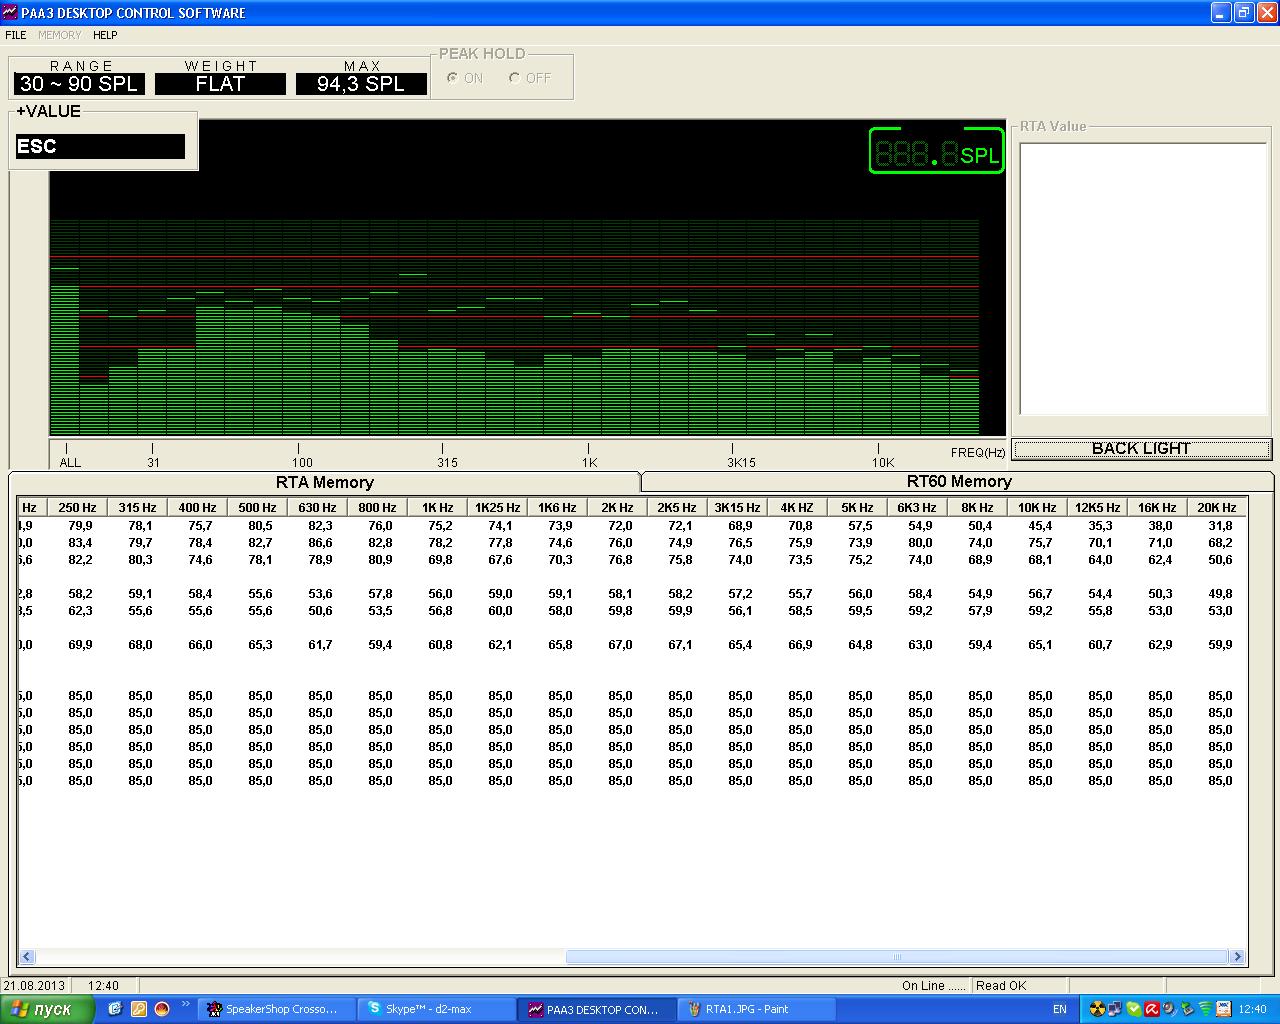Select the PEAK HOLD ON radio button
This screenshot has height=1024, width=1280.
click(453, 78)
